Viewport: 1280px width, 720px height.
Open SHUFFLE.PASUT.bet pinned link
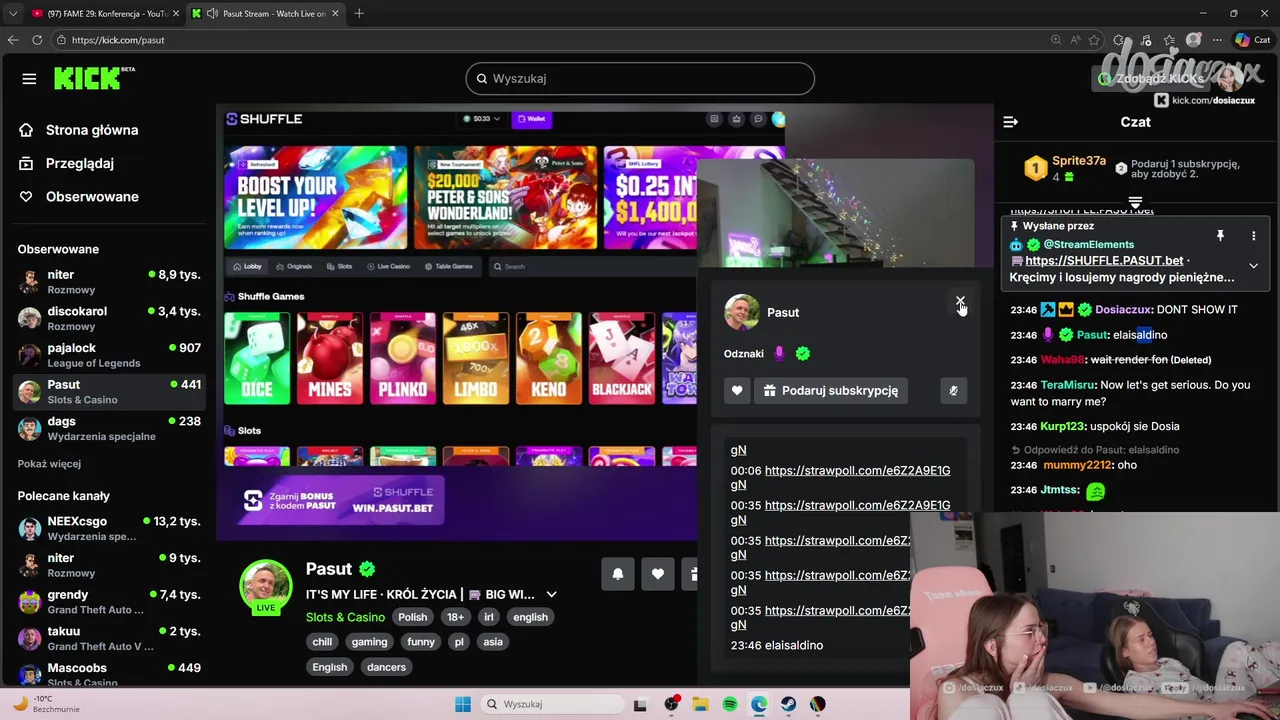click(x=1103, y=260)
